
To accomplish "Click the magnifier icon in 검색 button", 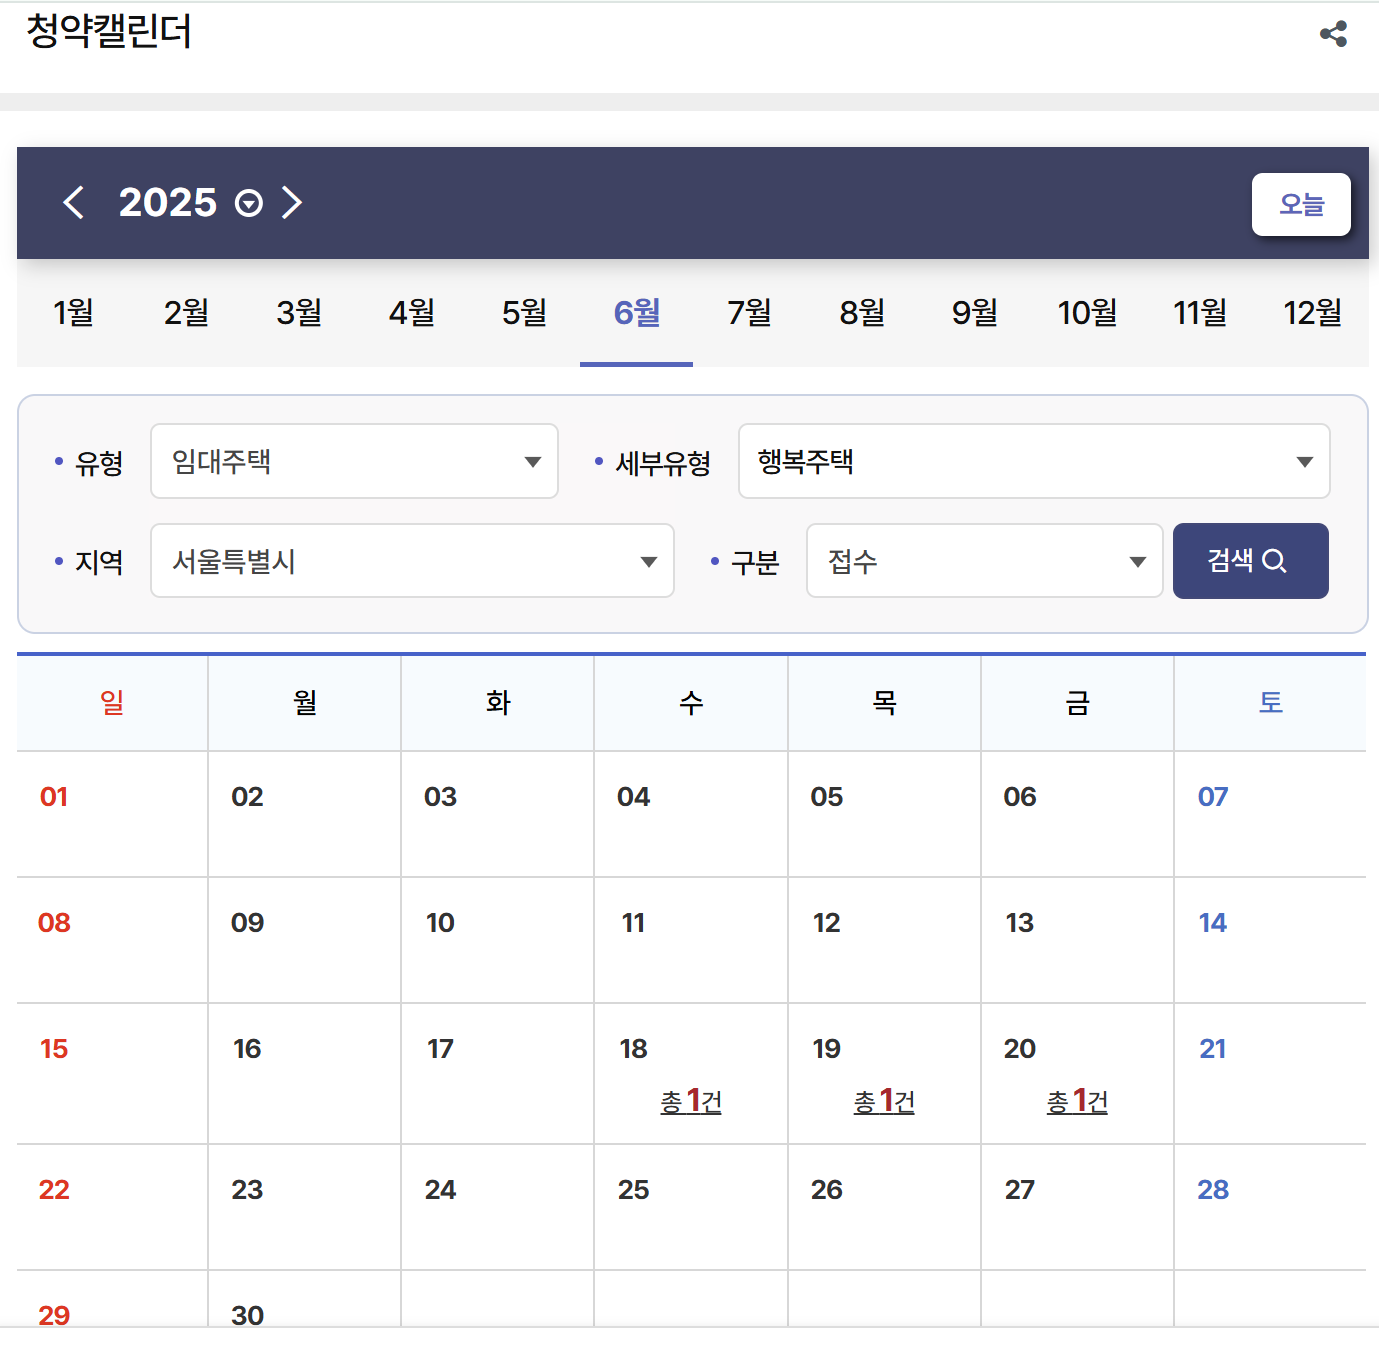I will (1274, 561).
